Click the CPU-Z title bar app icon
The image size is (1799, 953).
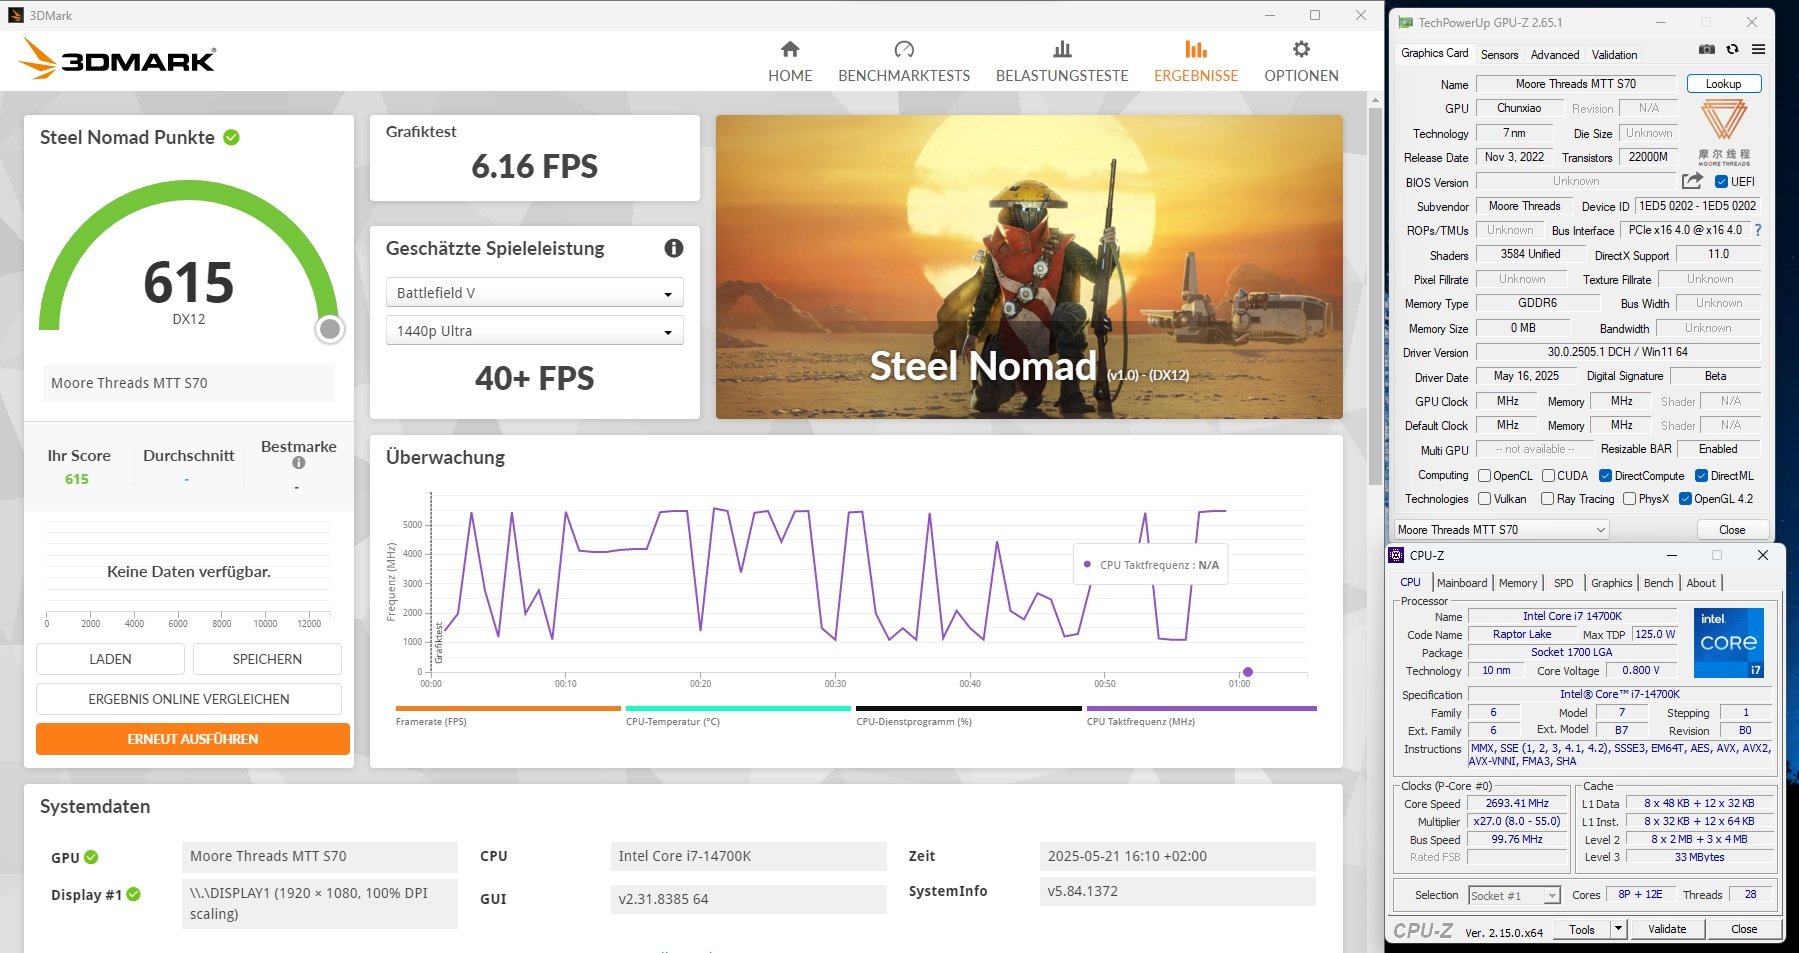pos(1397,555)
